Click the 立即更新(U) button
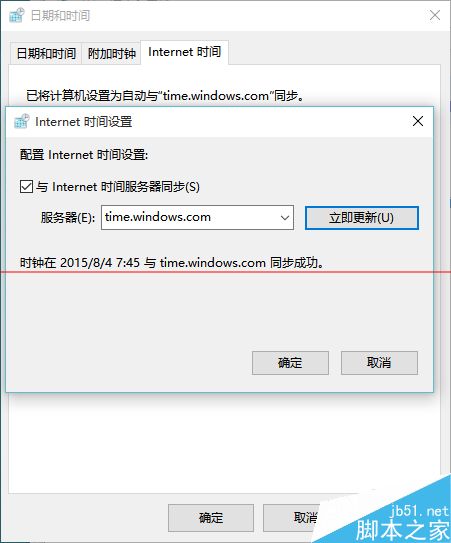Image resolution: width=451 pixels, height=543 pixels. pos(362,218)
